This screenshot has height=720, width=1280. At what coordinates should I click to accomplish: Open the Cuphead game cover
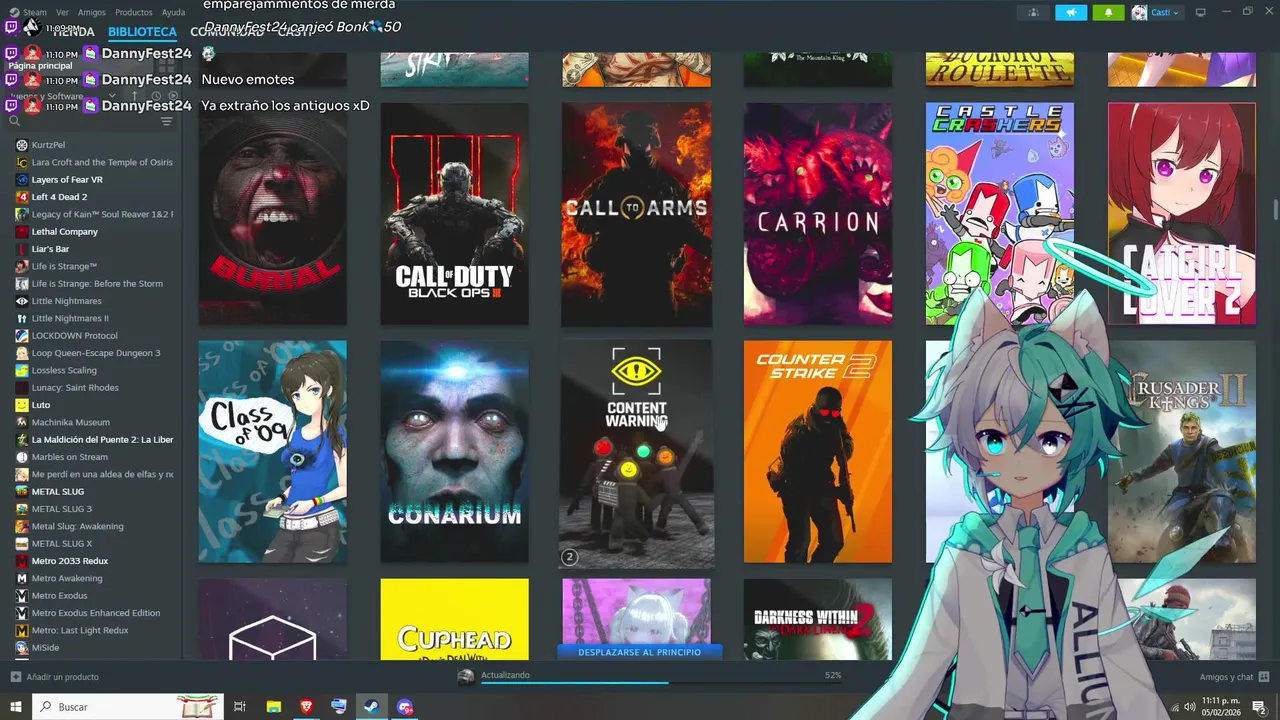pyautogui.click(x=454, y=619)
